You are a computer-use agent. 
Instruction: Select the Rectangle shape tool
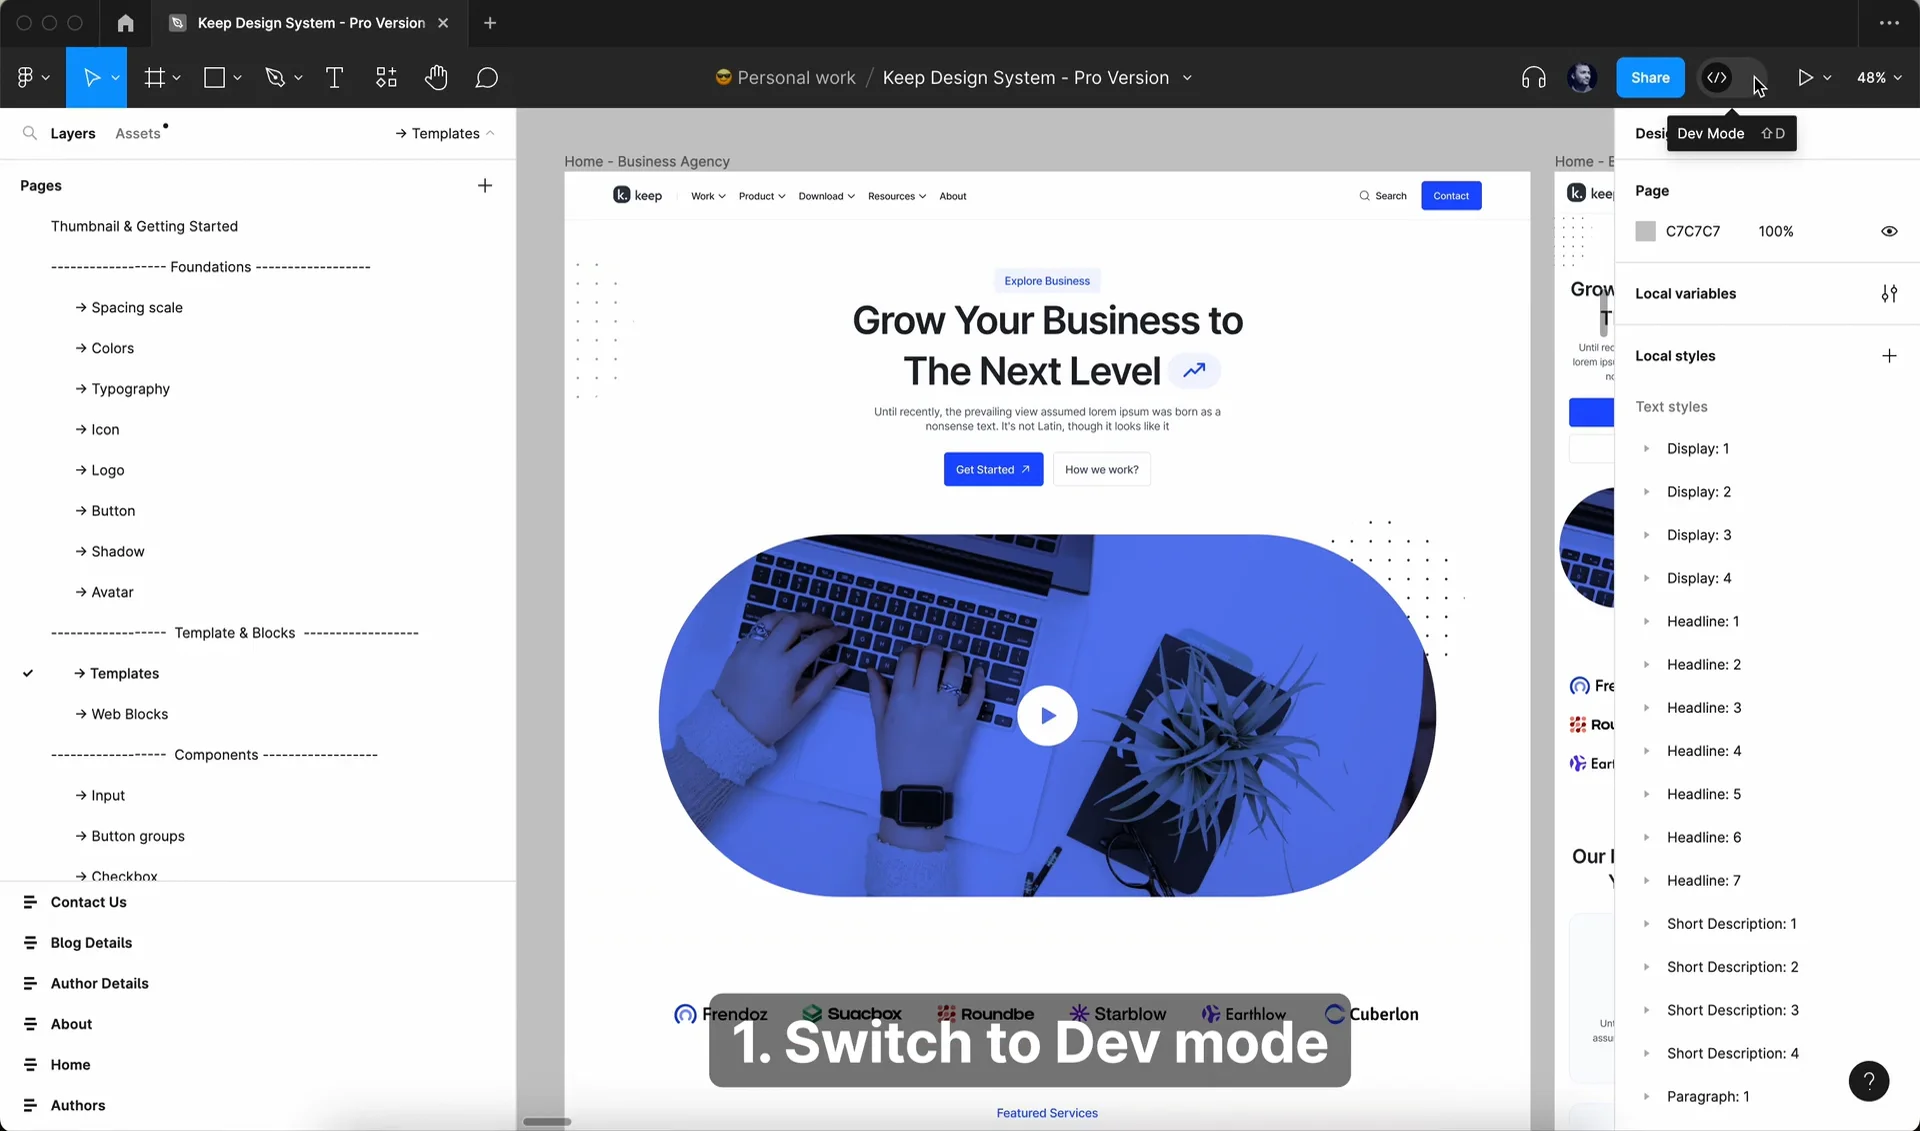click(x=214, y=77)
